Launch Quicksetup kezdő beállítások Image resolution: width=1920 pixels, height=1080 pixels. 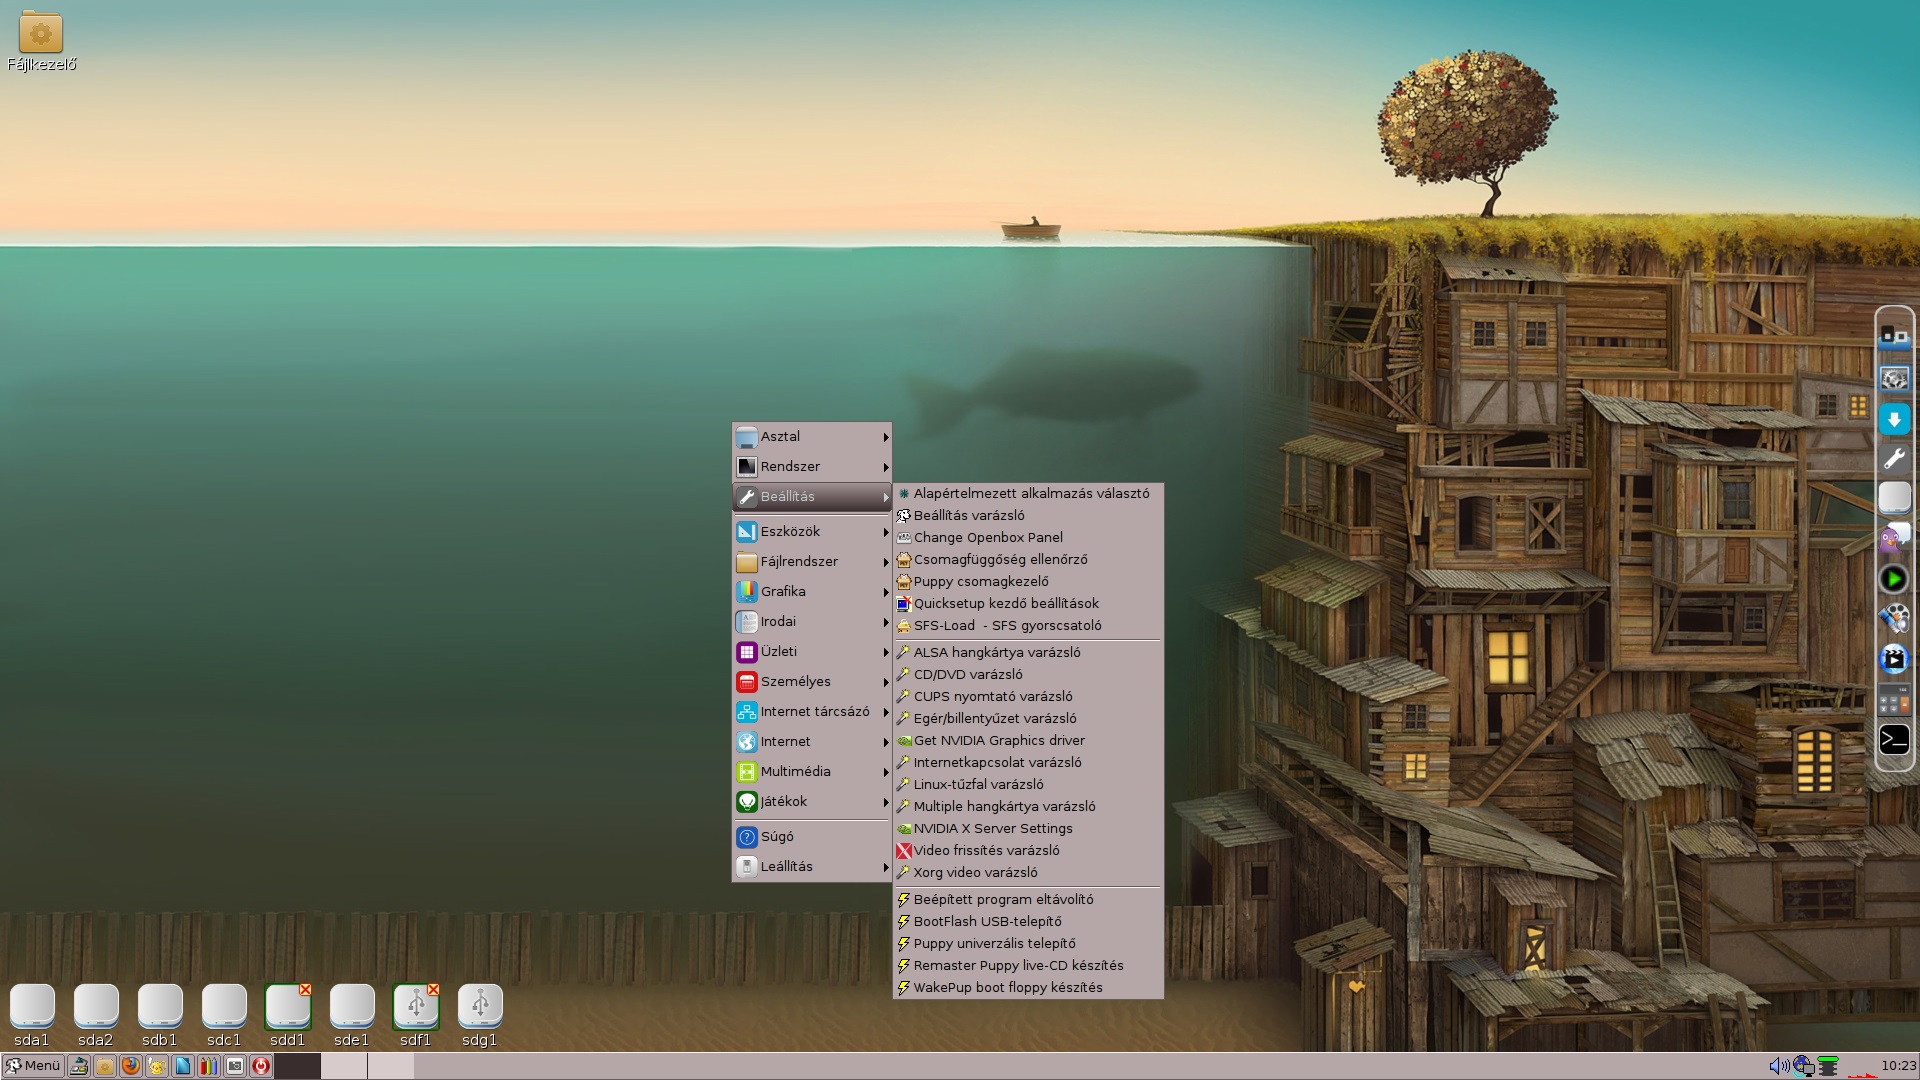click(x=1028, y=604)
